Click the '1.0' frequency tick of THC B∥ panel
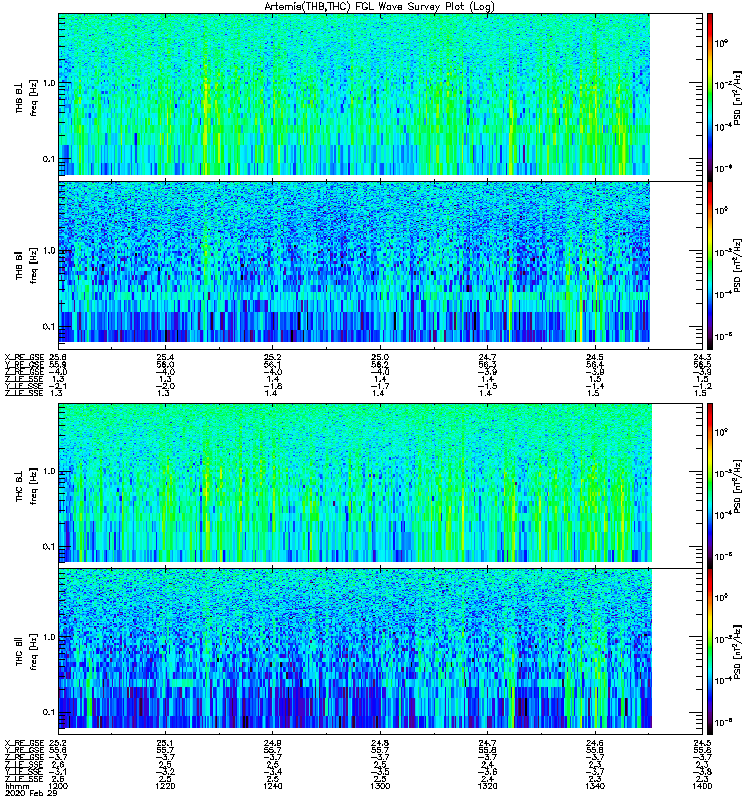Image resolution: width=750 pixels, height=800 pixels. pyautogui.click(x=50, y=637)
